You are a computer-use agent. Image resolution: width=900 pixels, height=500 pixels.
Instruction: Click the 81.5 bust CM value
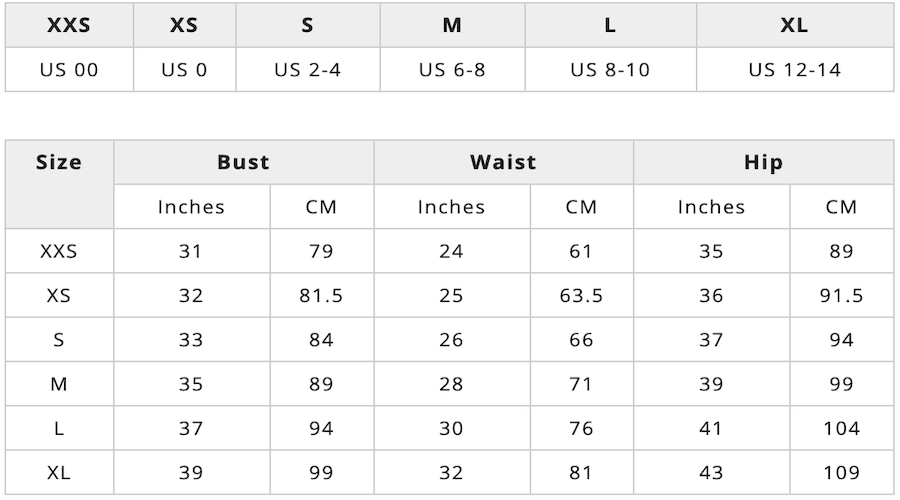pyautogui.click(x=321, y=296)
